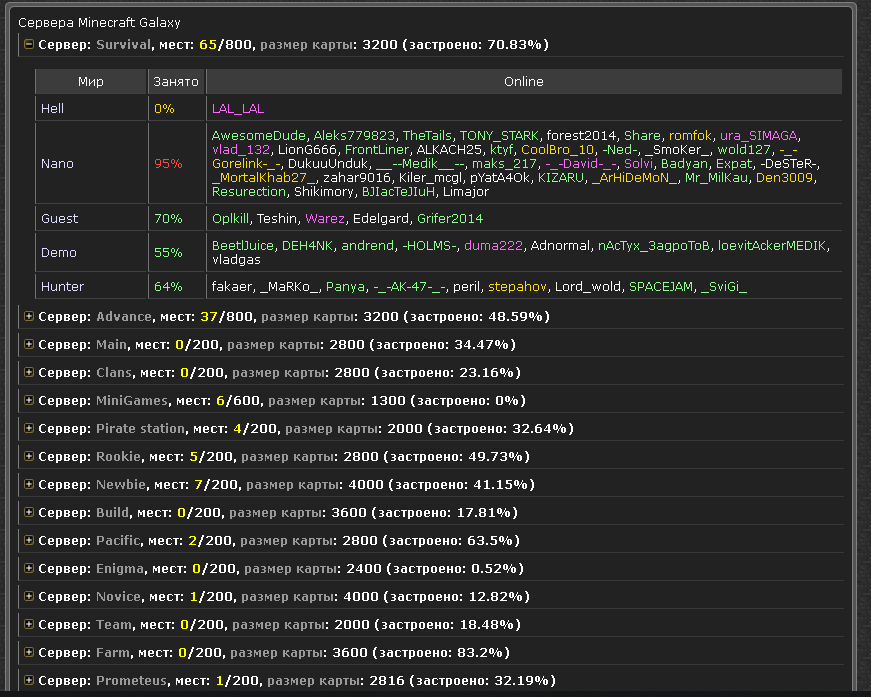
Task: Click the plus icon next to Build server
Action: pos(29,513)
